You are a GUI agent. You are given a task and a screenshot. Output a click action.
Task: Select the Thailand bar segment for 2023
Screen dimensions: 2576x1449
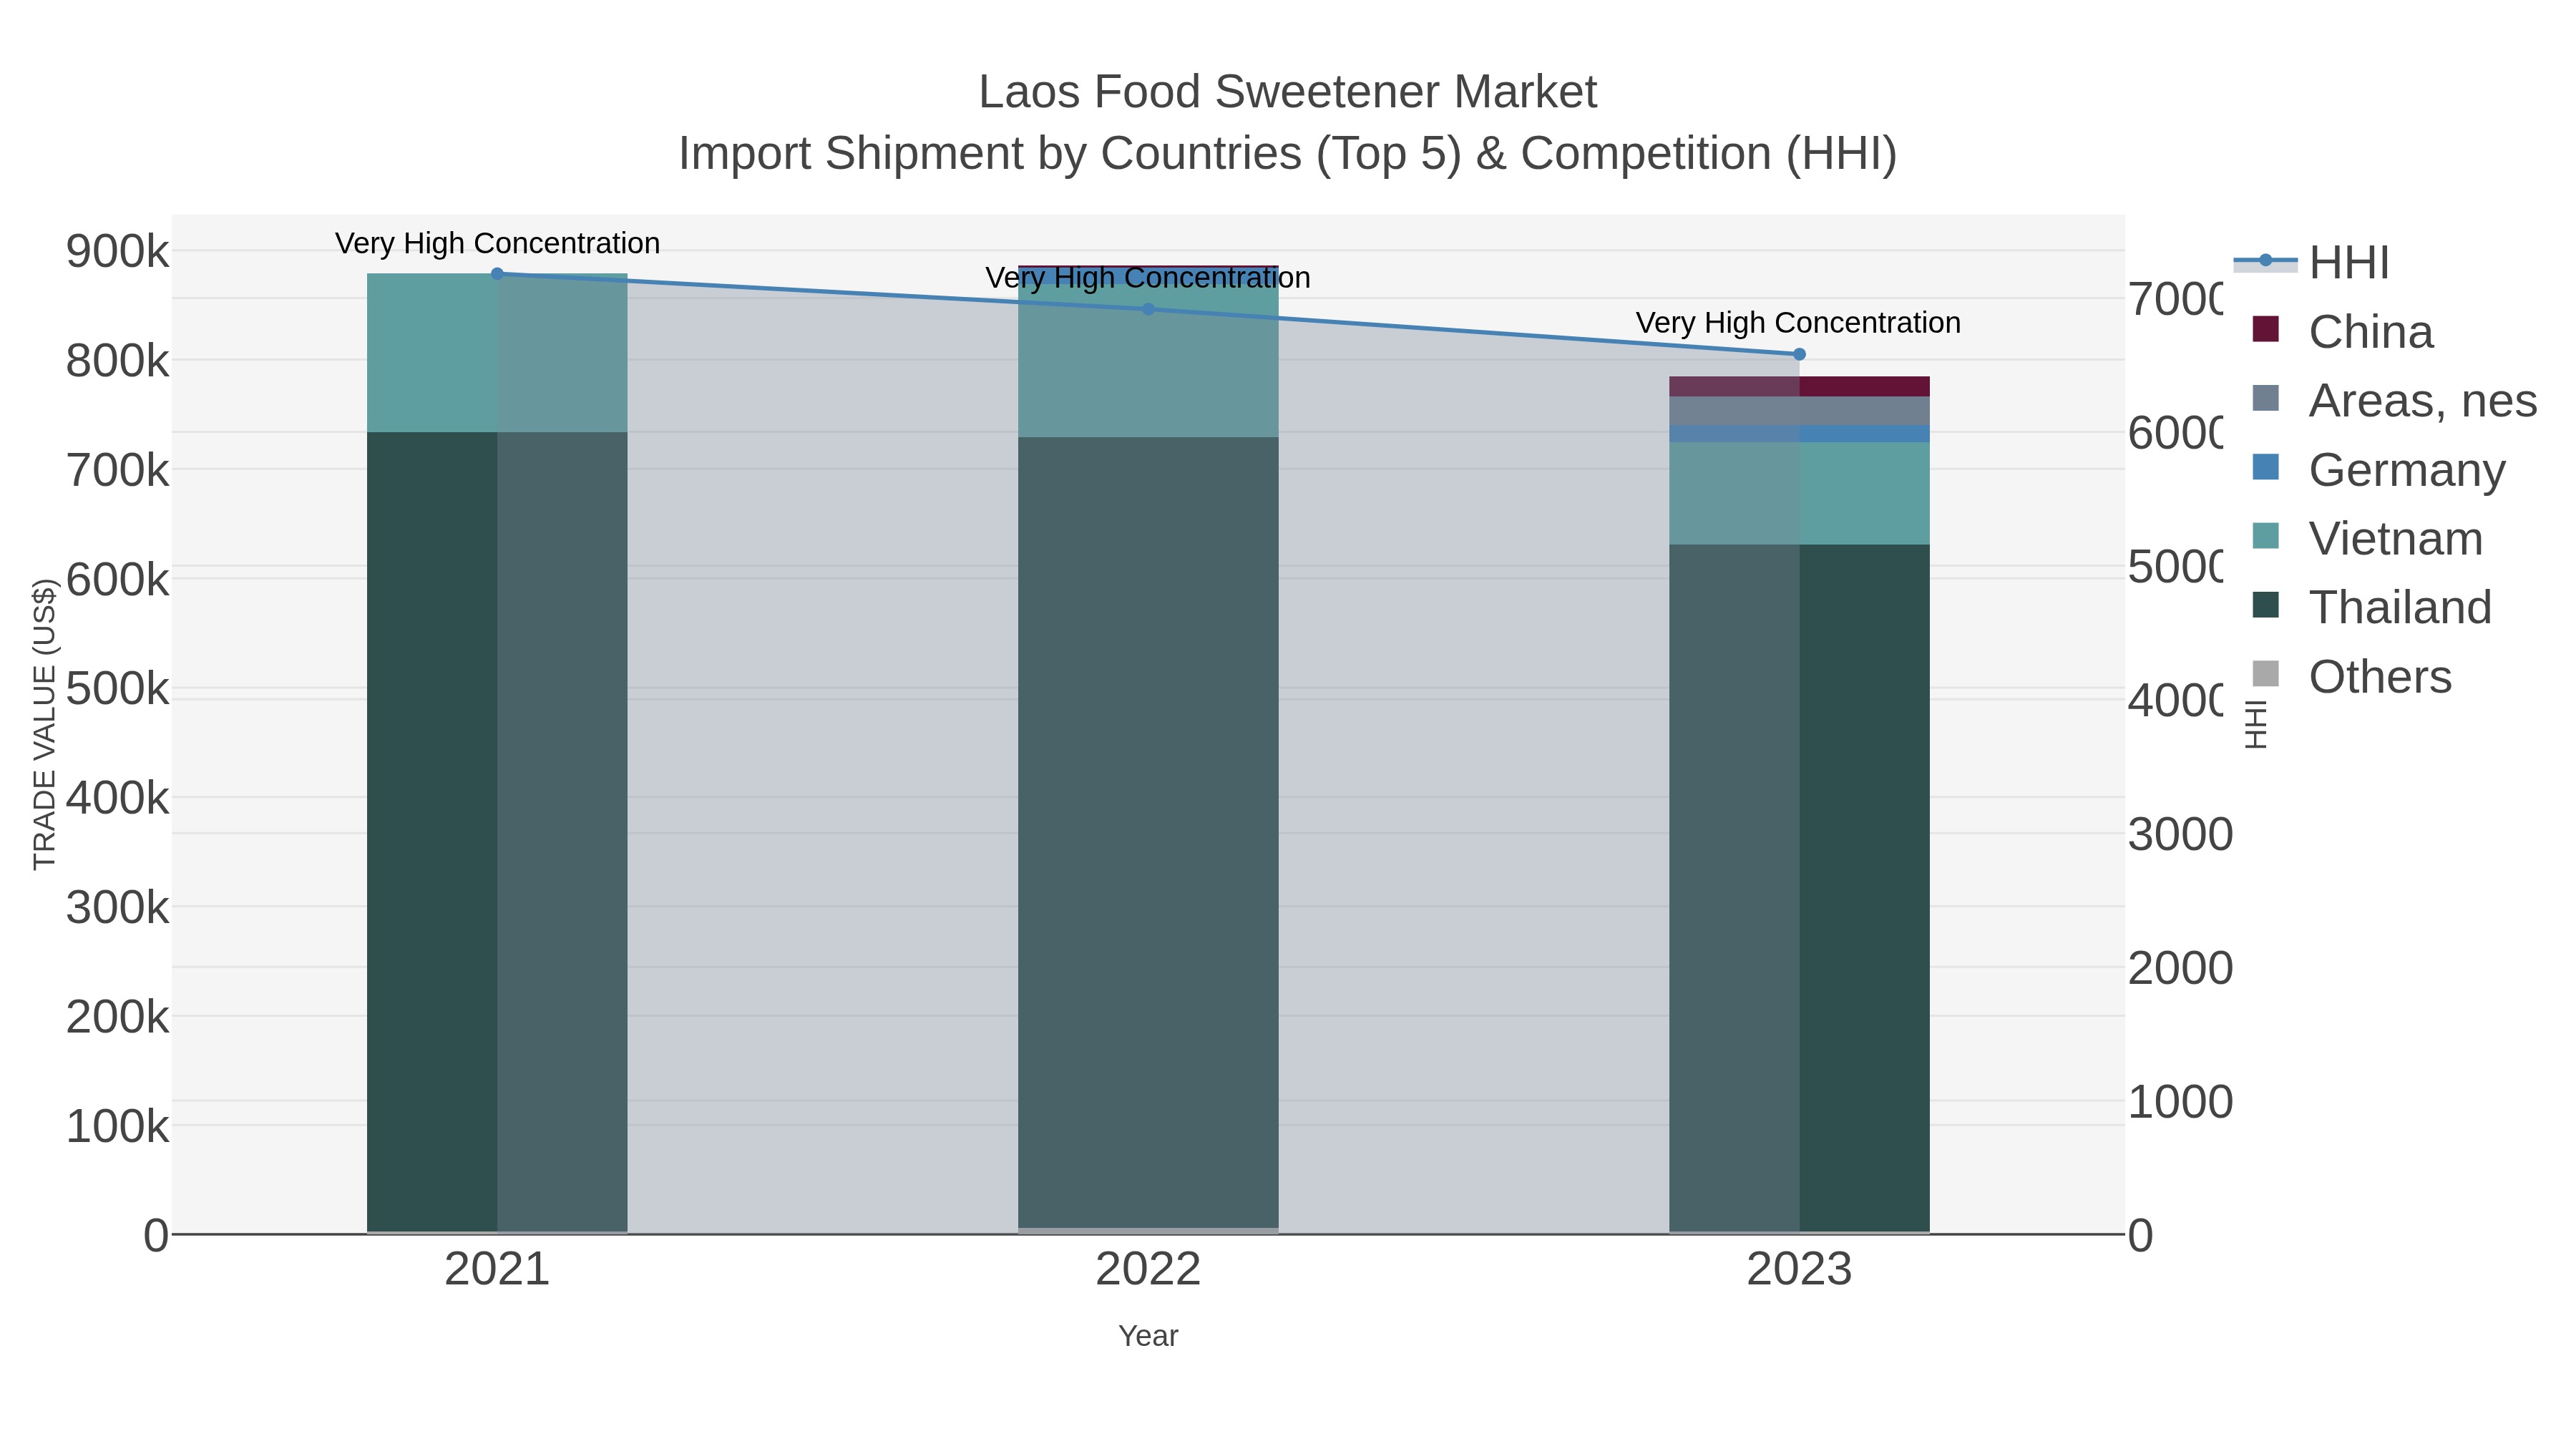(1799, 888)
